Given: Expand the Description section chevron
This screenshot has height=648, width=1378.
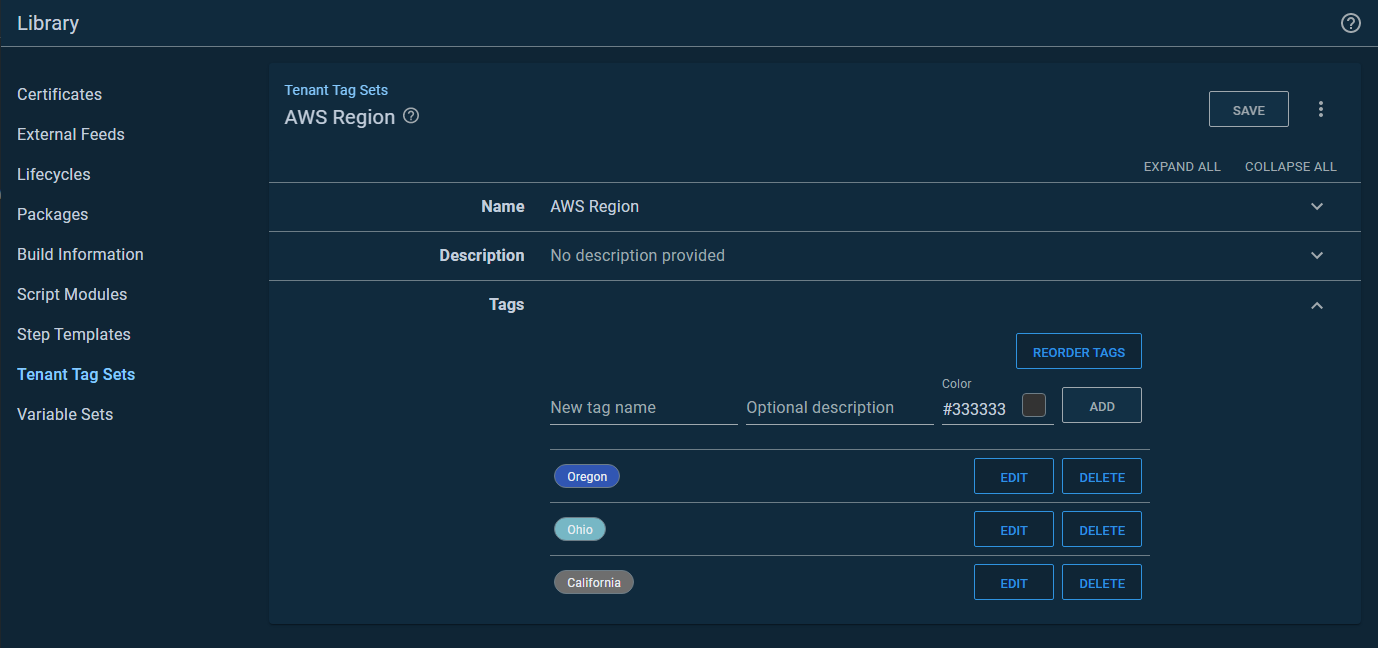Looking at the screenshot, I should tap(1316, 255).
